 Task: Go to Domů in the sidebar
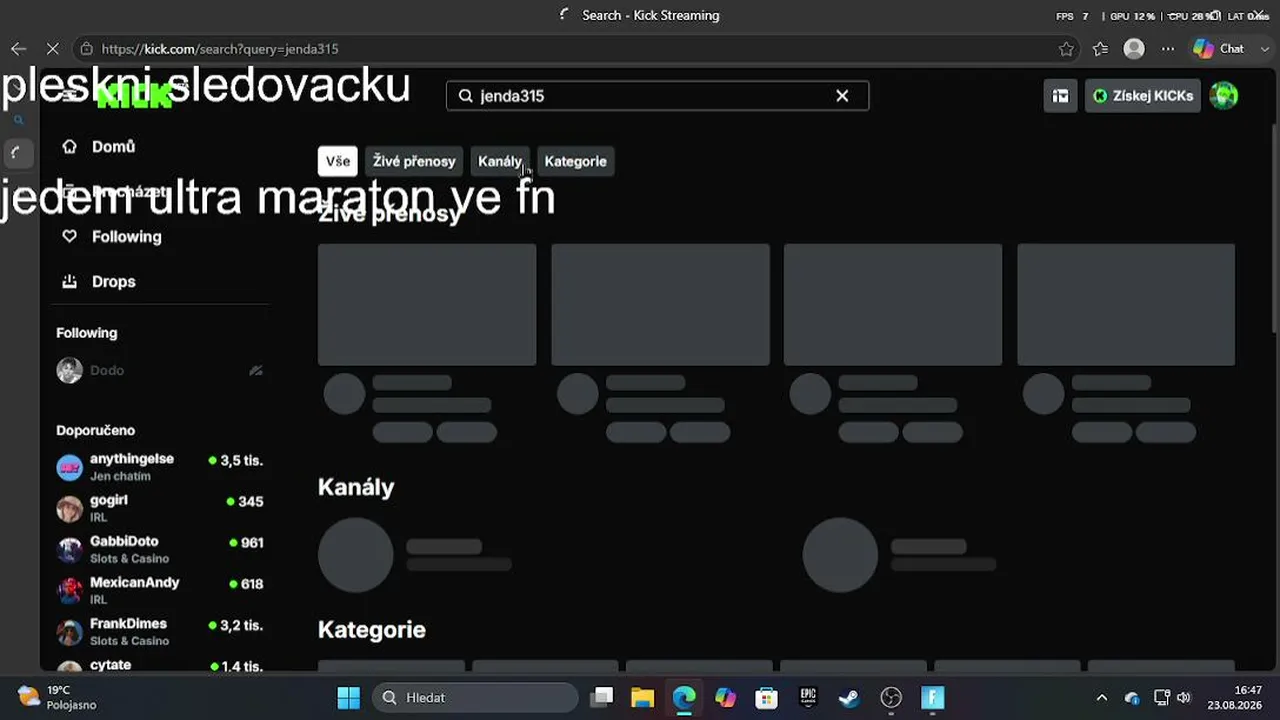[113, 147]
